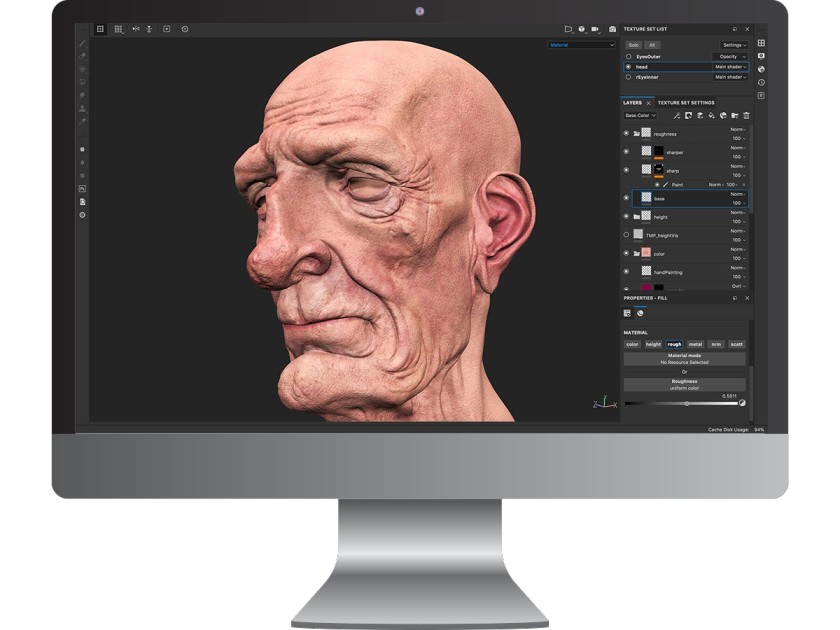Image resolution: width=840 pixels, height=630 pixels.
Task: Select the Projection tool
Action: point(82,69)
